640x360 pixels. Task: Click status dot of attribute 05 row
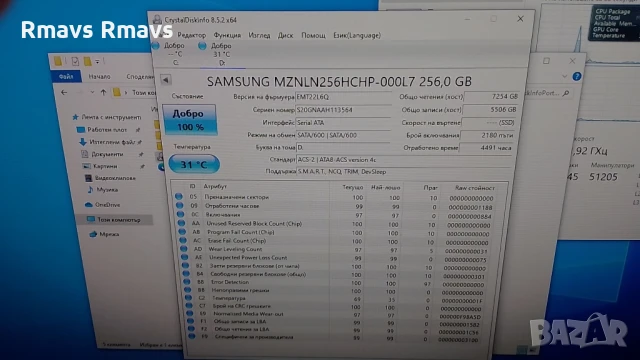pos(179,196)
